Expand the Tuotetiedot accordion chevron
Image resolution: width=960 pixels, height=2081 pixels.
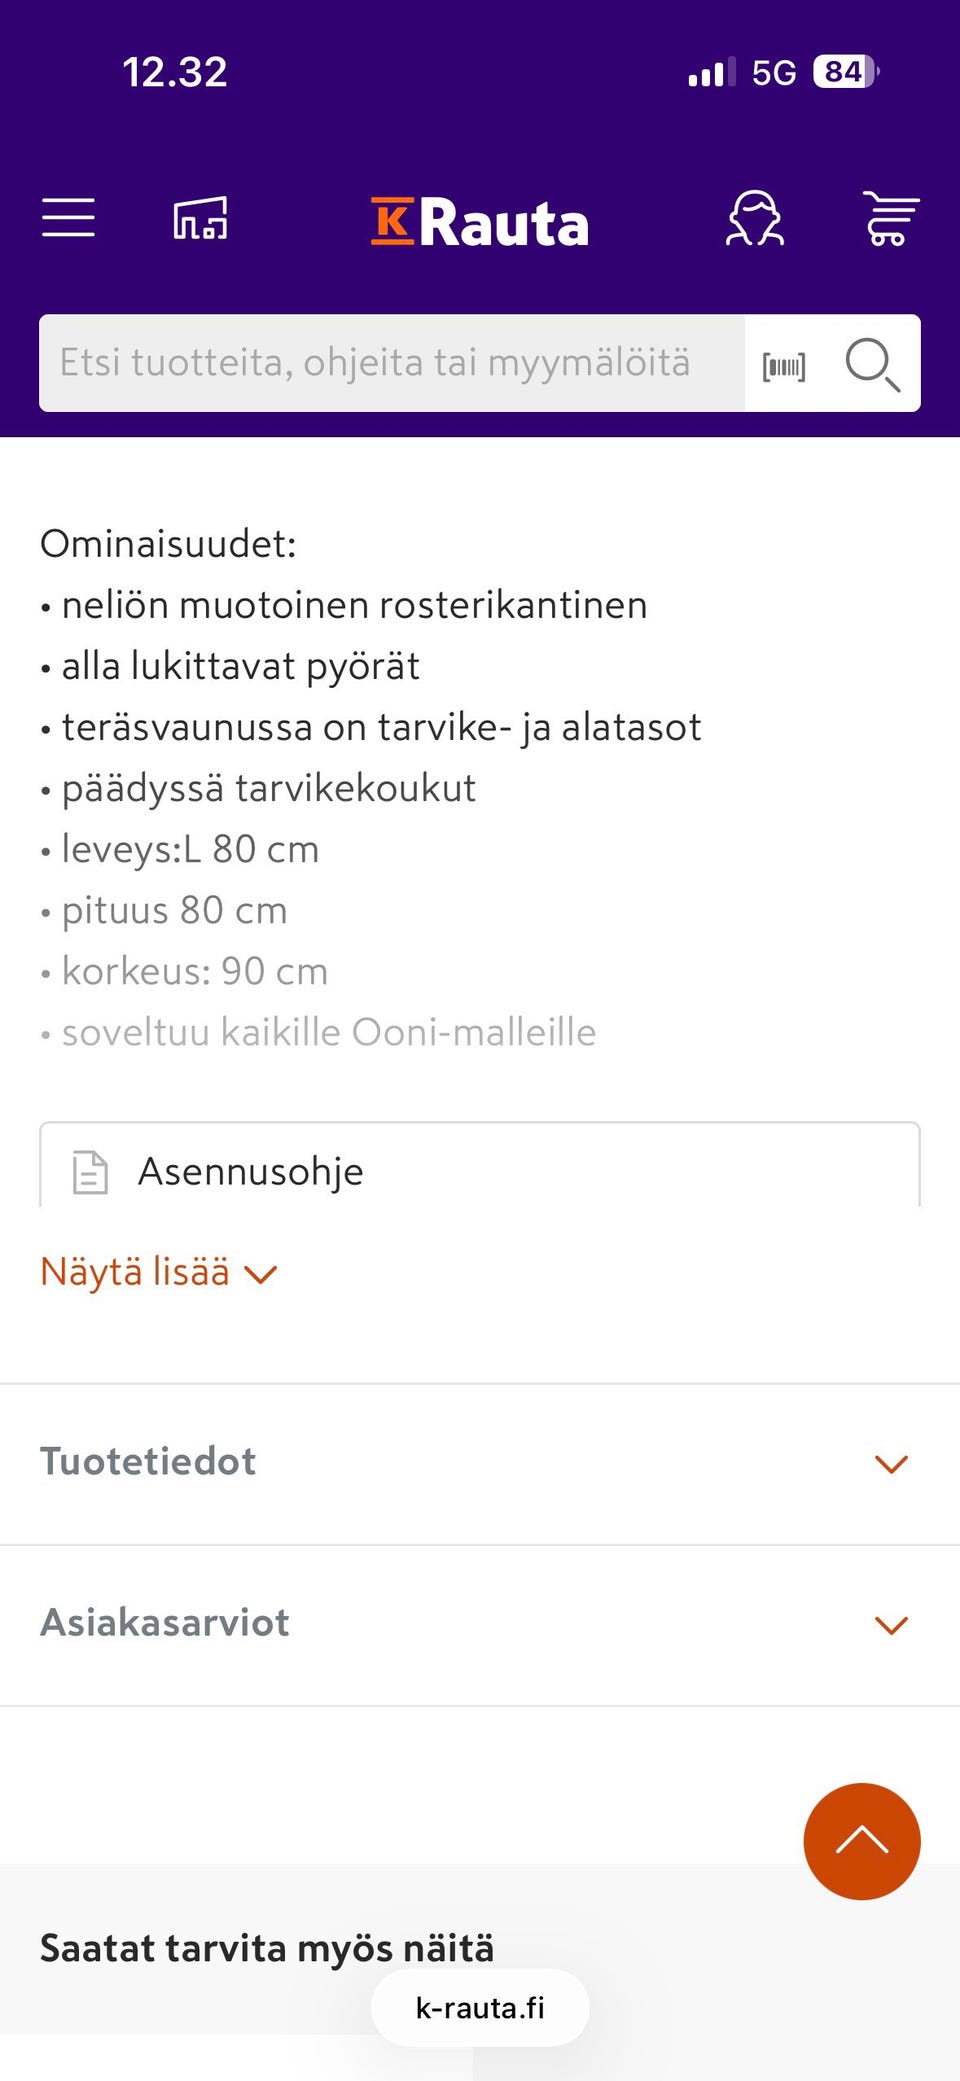tap(890, 1463)
